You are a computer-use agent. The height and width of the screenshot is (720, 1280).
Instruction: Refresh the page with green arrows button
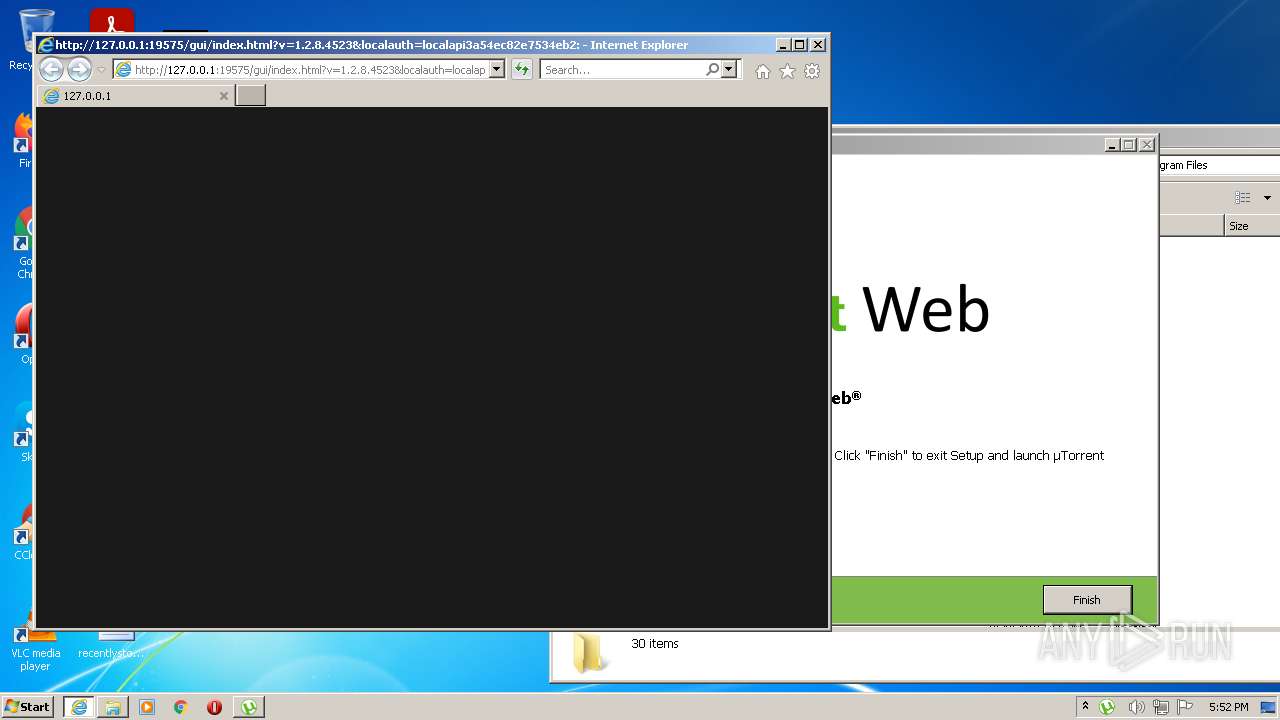pyautogui.click(x=522, y=70)
